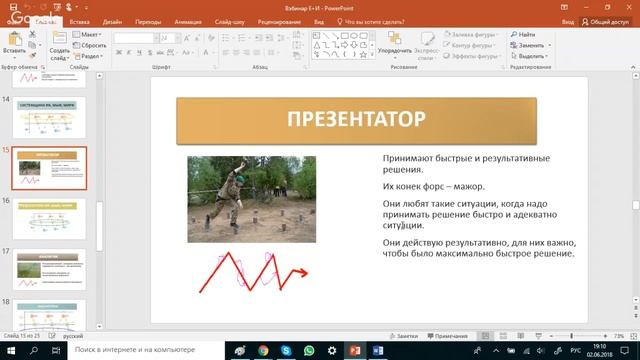Viewport: 640px width, 360px height.
Task: Open the Layout (Макет) dropdown
Action: 87,35
